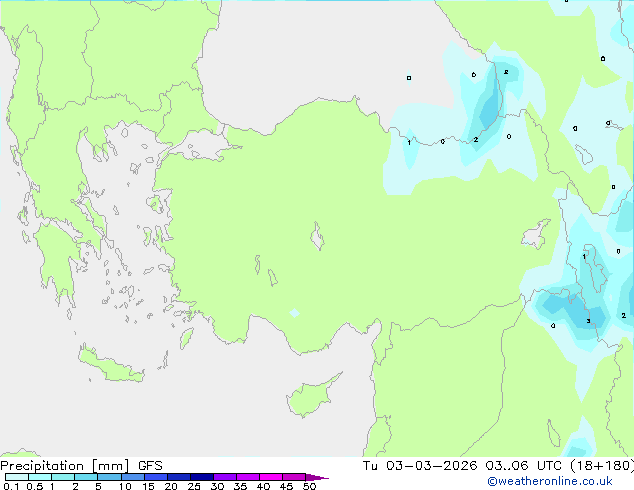Select the legend swatch between 0.1 and 0.5
The image size is (634, 490).
pyautogui.click(x=17, y=477)
